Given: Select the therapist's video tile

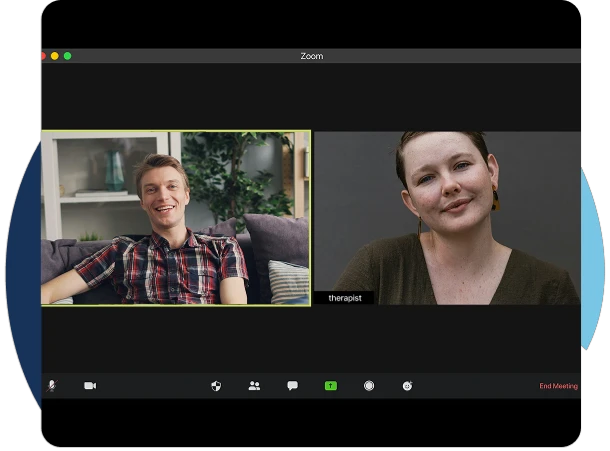Looking at the screenshot, I should [447, 218].
